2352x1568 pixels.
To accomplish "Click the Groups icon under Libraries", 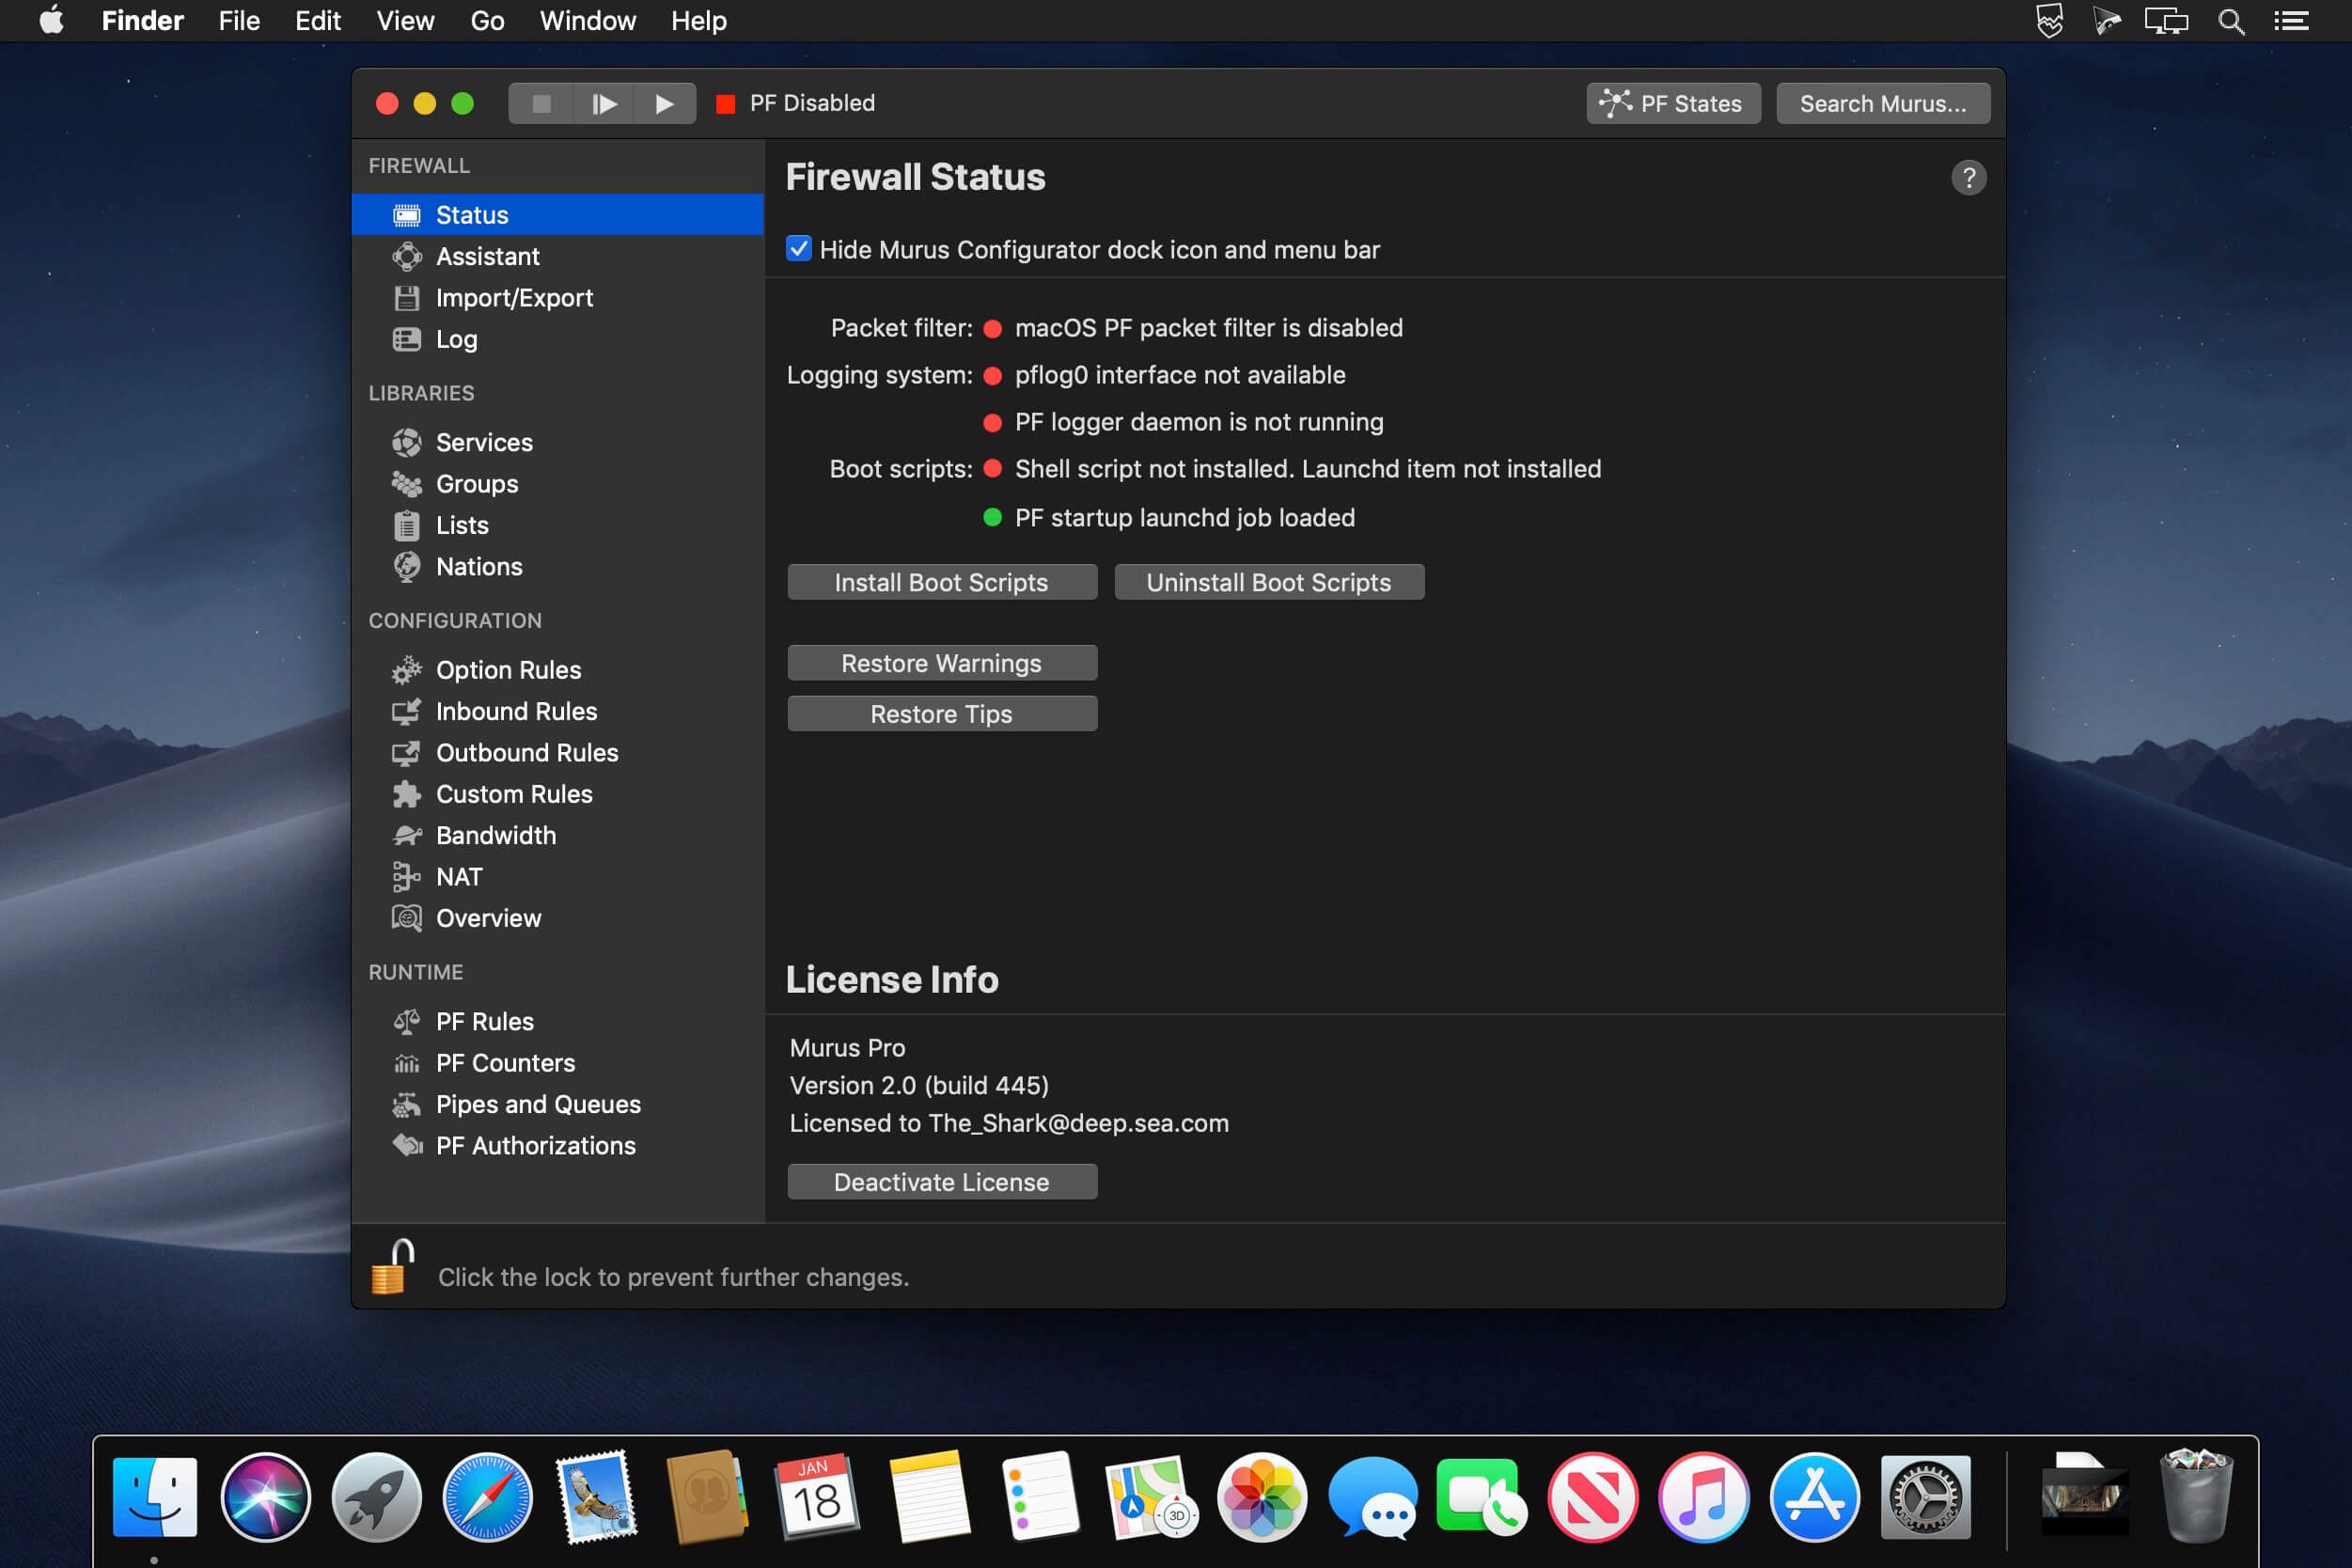I will tap(406, 484).
